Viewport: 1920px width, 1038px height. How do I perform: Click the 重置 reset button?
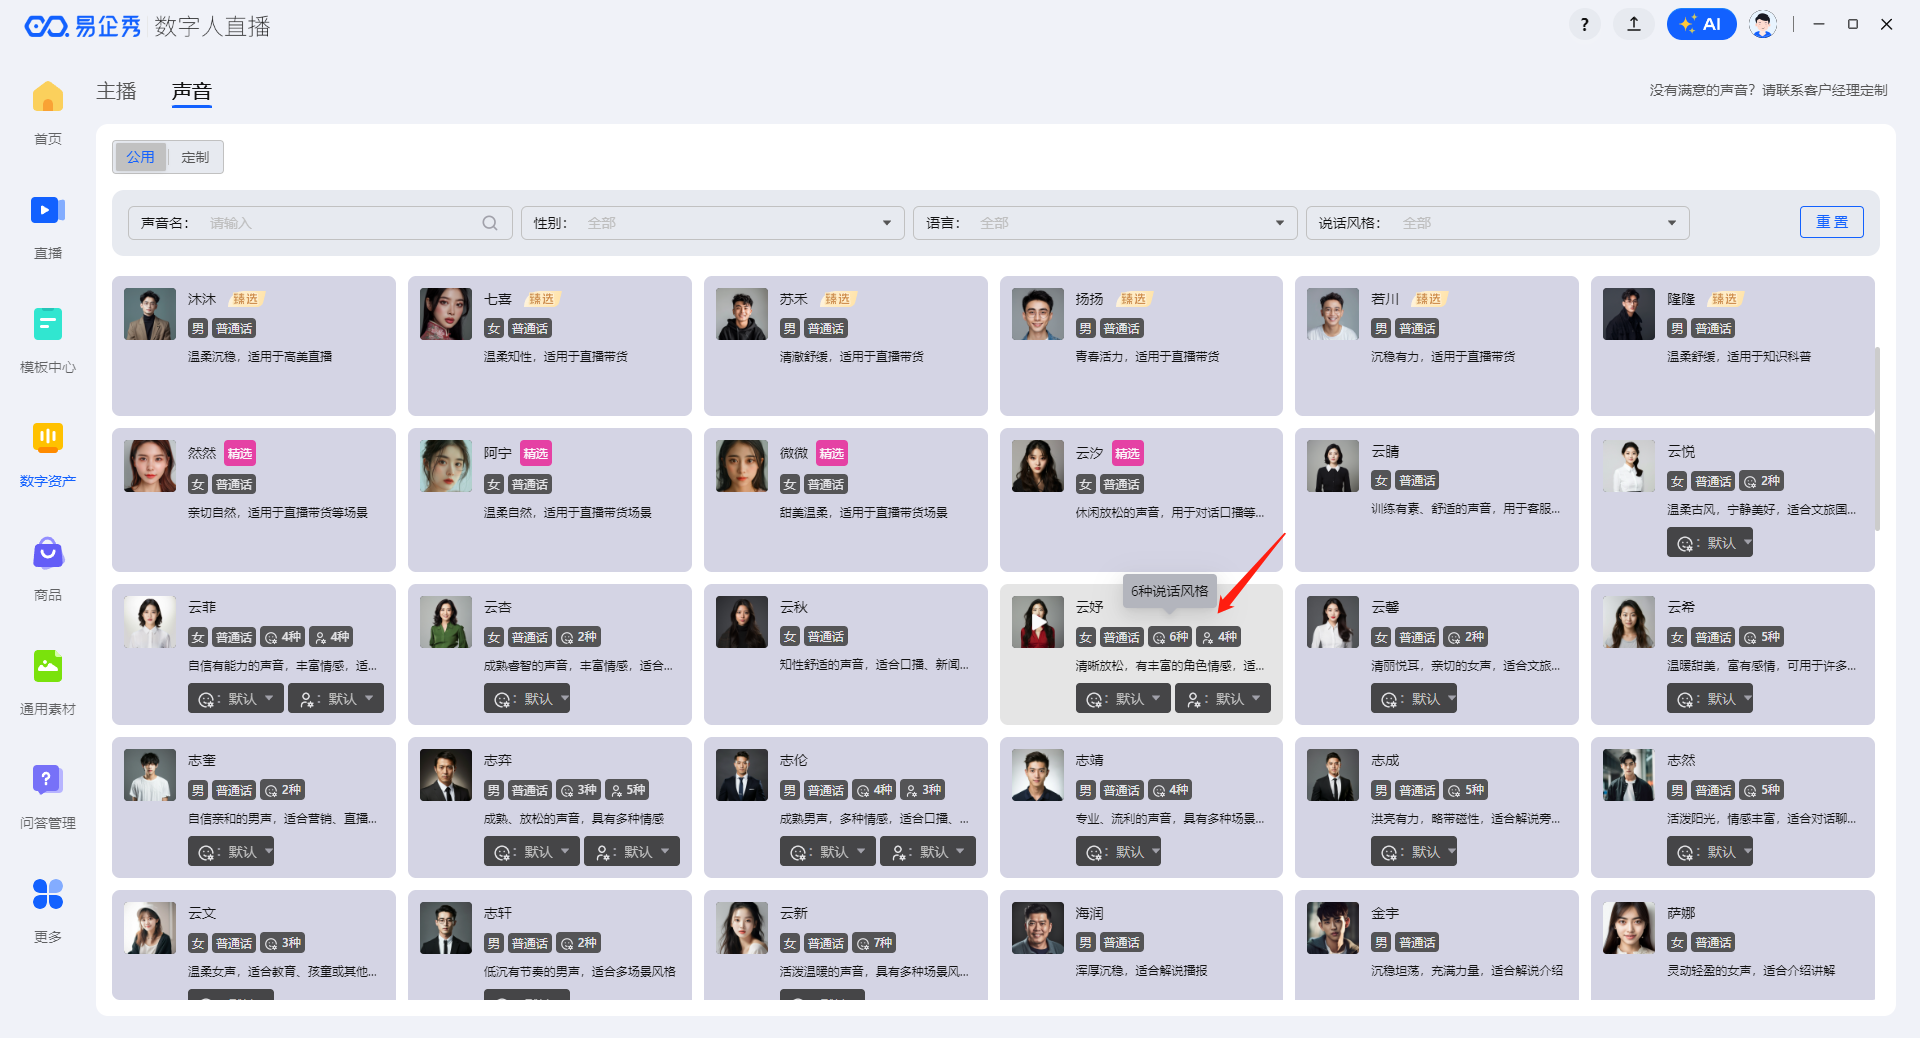[1831, 222]
